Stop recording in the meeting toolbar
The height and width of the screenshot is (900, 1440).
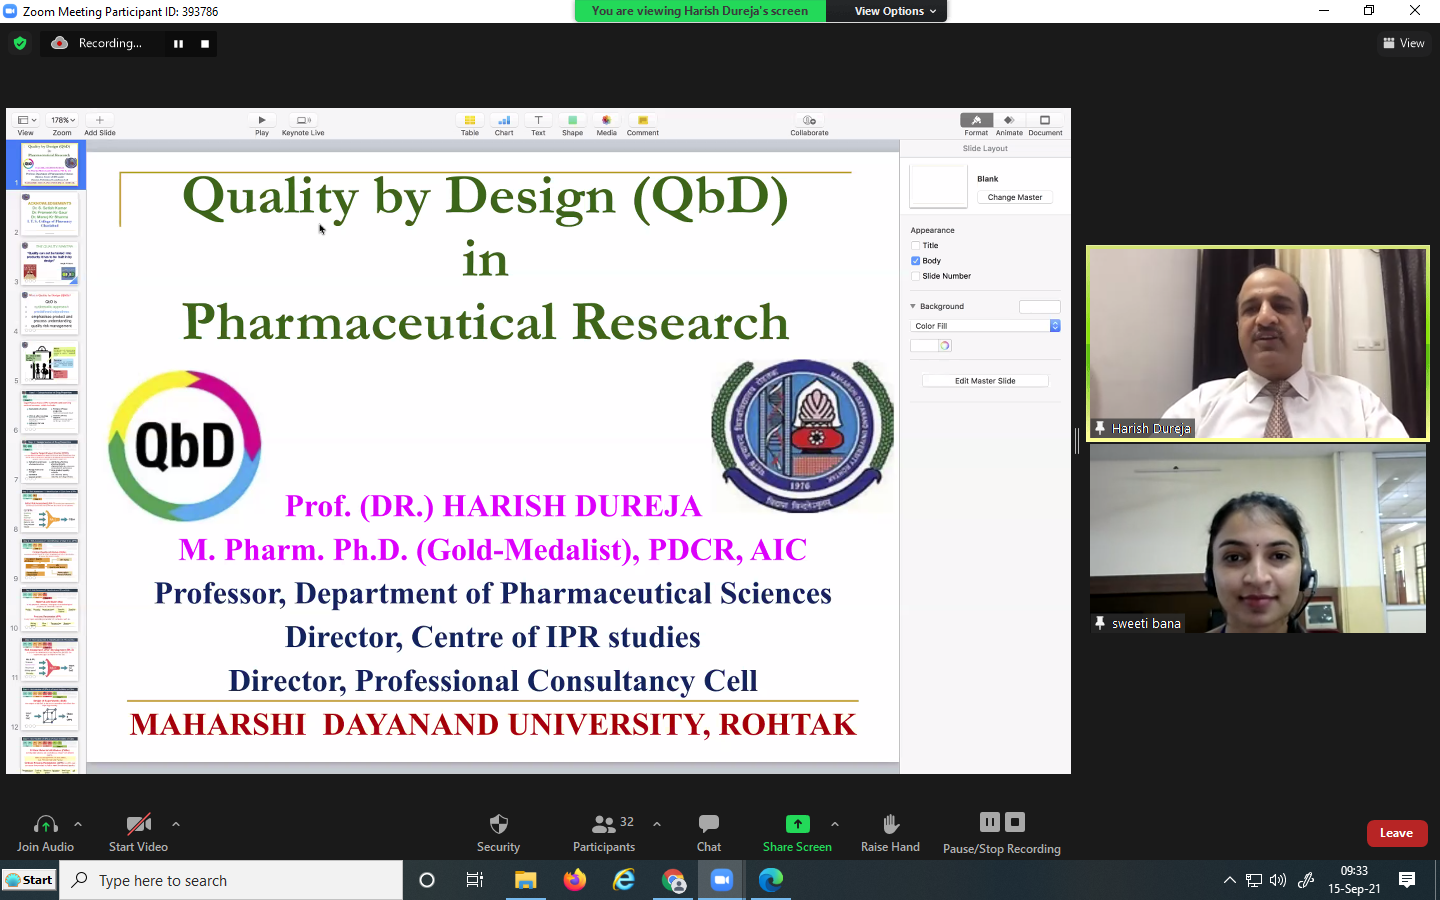(x=1015, y=822)
